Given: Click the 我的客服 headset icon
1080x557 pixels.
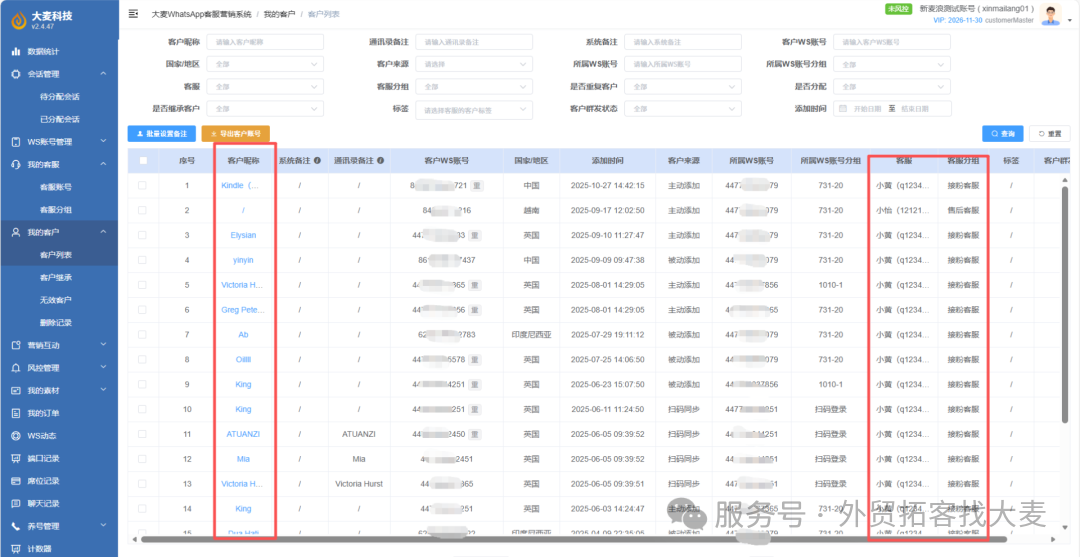Looking at the screenshot, I should coord(15,165).
